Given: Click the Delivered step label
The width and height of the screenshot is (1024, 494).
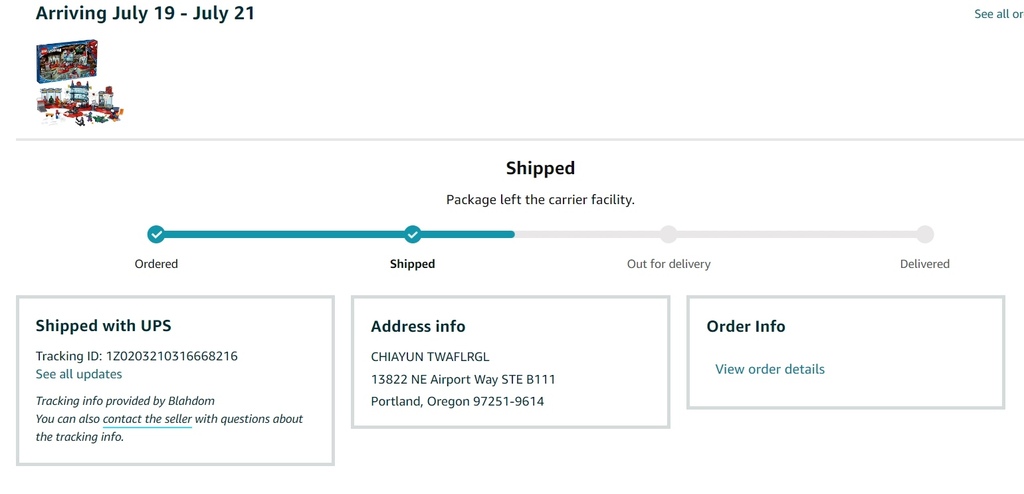Looking at the screenshot, I should [x=925, y=264].
